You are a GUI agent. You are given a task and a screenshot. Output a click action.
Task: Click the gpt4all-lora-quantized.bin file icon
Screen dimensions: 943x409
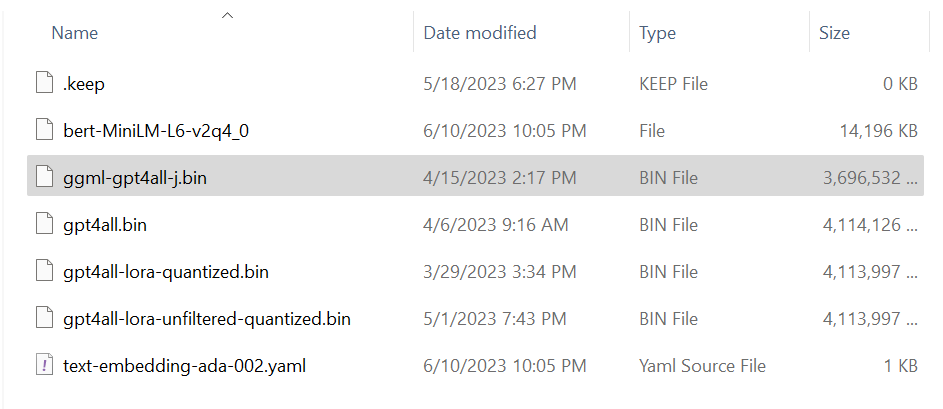pos(43,272)
